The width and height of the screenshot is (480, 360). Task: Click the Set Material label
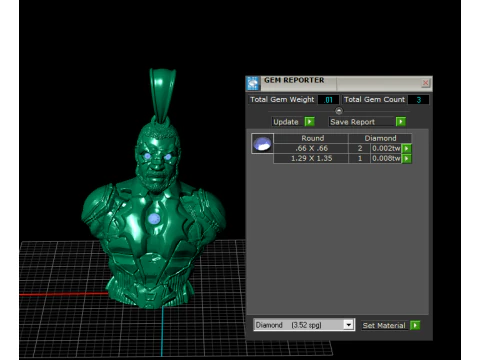(x=384, y=325)
